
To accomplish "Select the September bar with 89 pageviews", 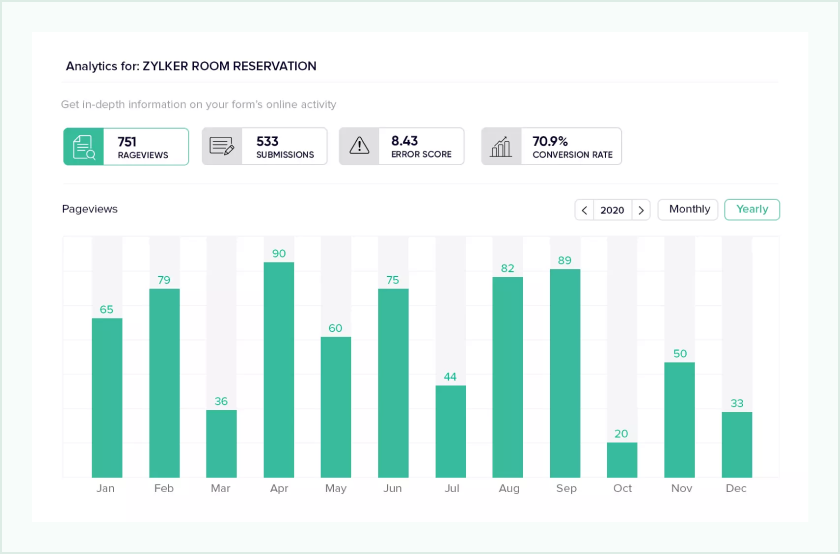I will 565,373.
